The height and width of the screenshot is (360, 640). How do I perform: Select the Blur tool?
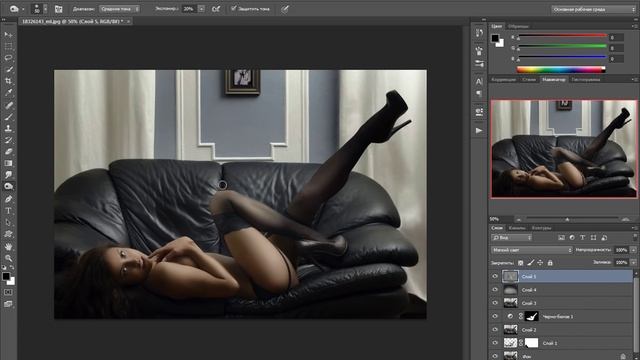point(8,175)
